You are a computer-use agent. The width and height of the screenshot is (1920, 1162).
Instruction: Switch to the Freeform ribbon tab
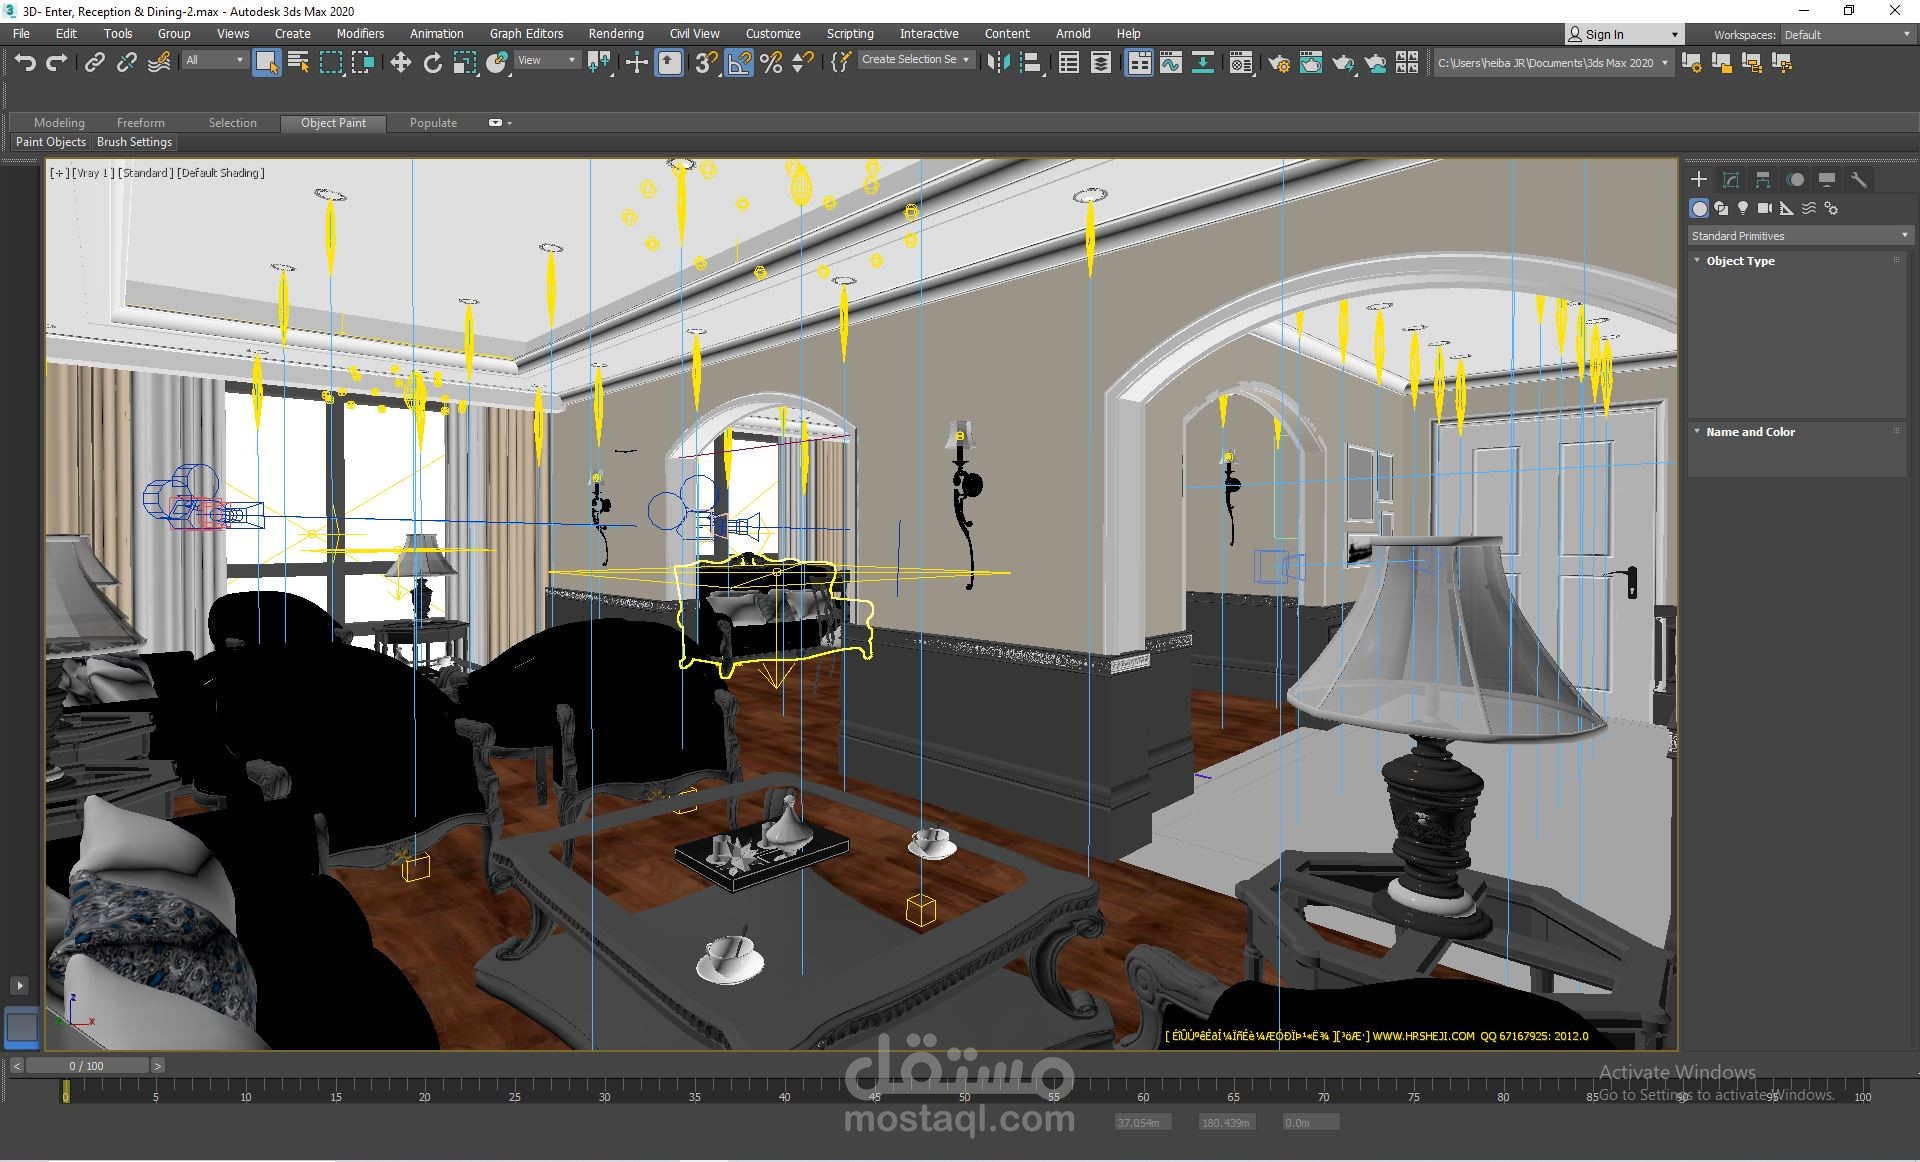pyautogui.click(x=140, y=123)
